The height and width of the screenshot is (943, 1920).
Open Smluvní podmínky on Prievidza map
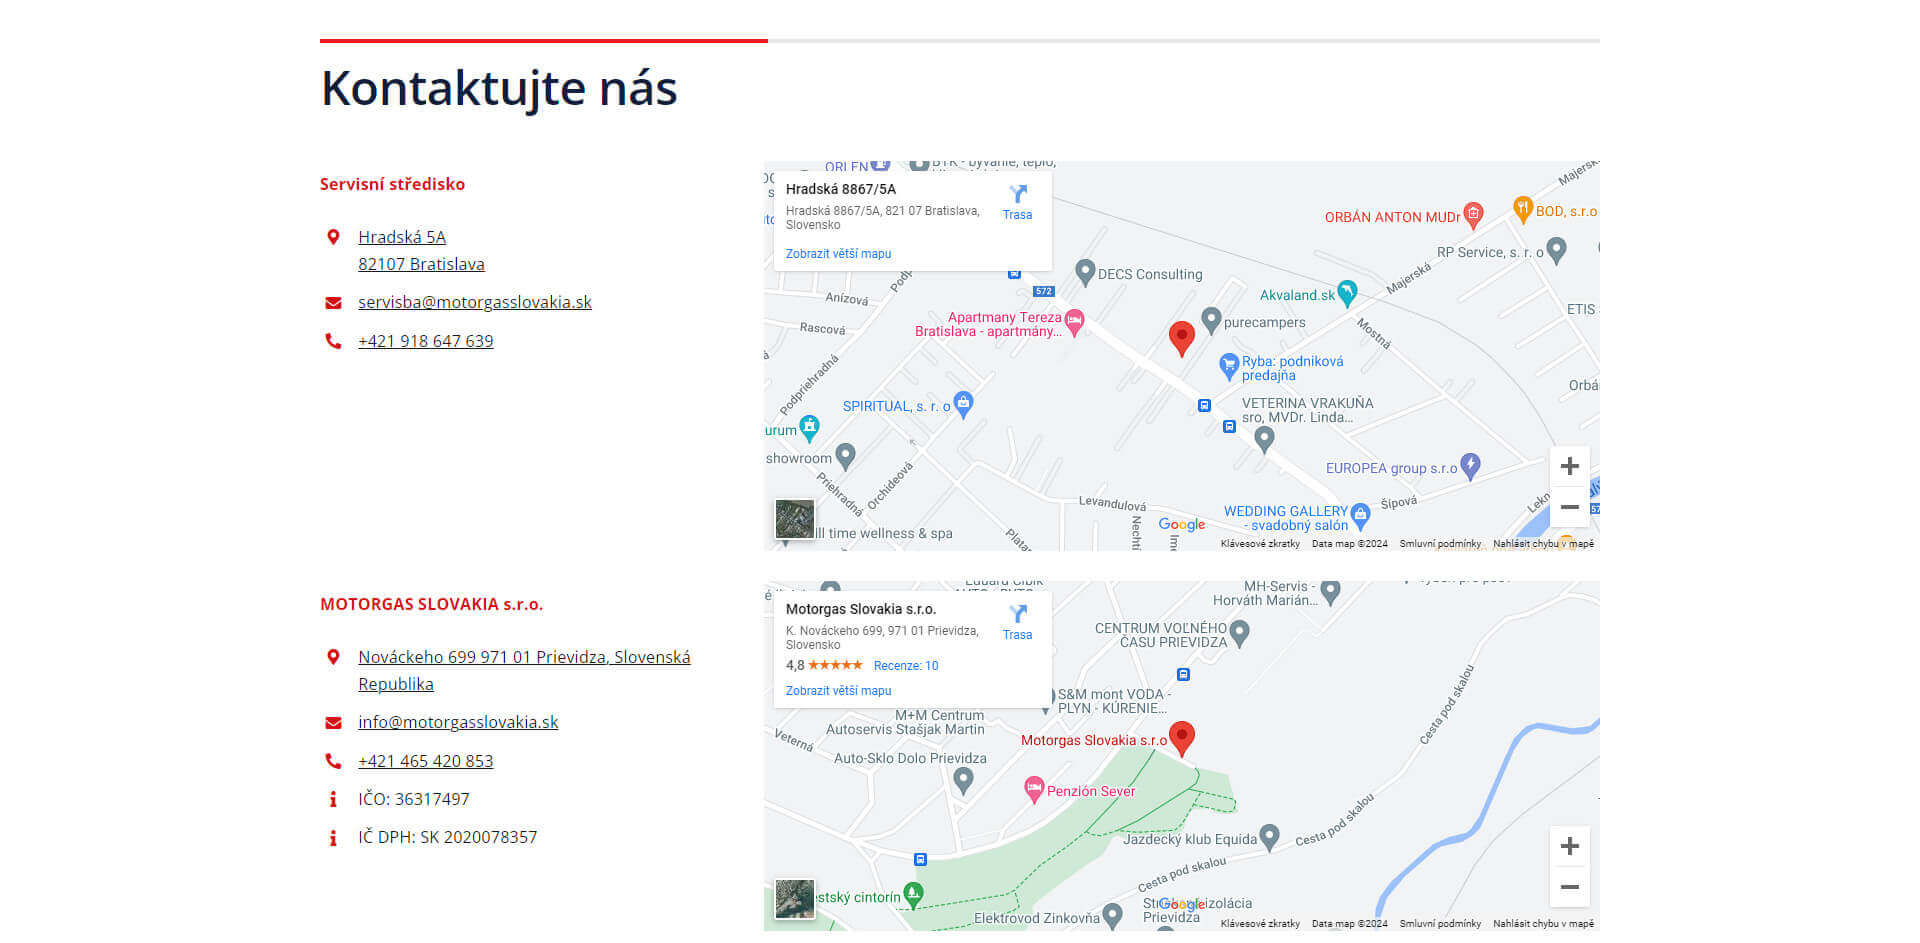1440,924
